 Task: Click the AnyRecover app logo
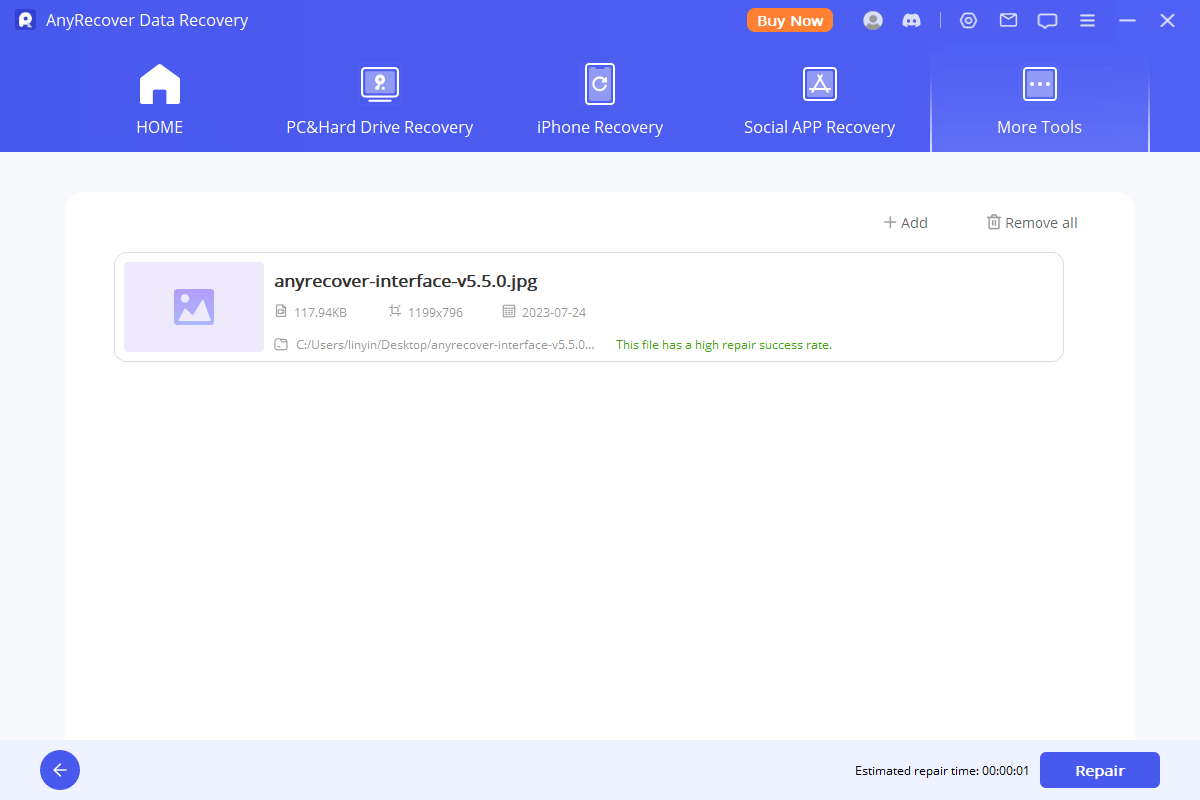(x=26, y=20)
